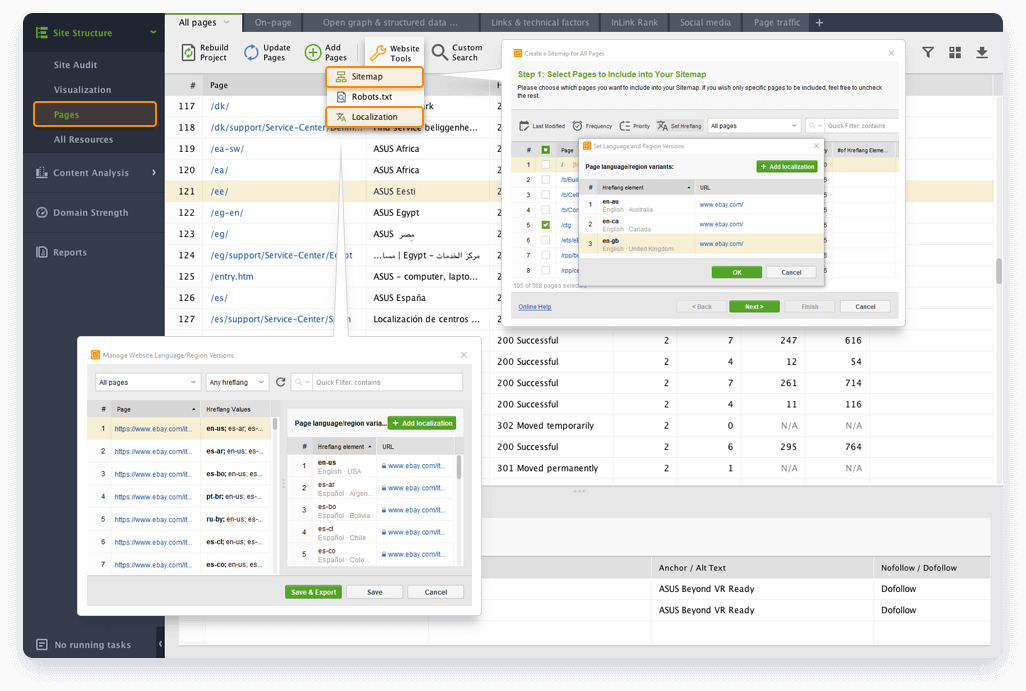Add a new workspace tab with plus icon

pos(819,23)
